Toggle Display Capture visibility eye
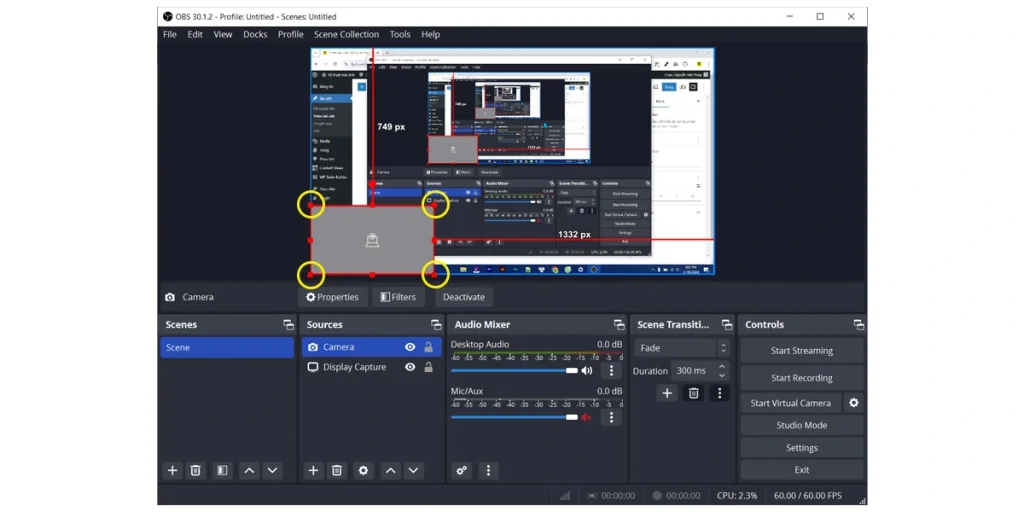This screenshot has width=1024, height=512. coord(410,367)
